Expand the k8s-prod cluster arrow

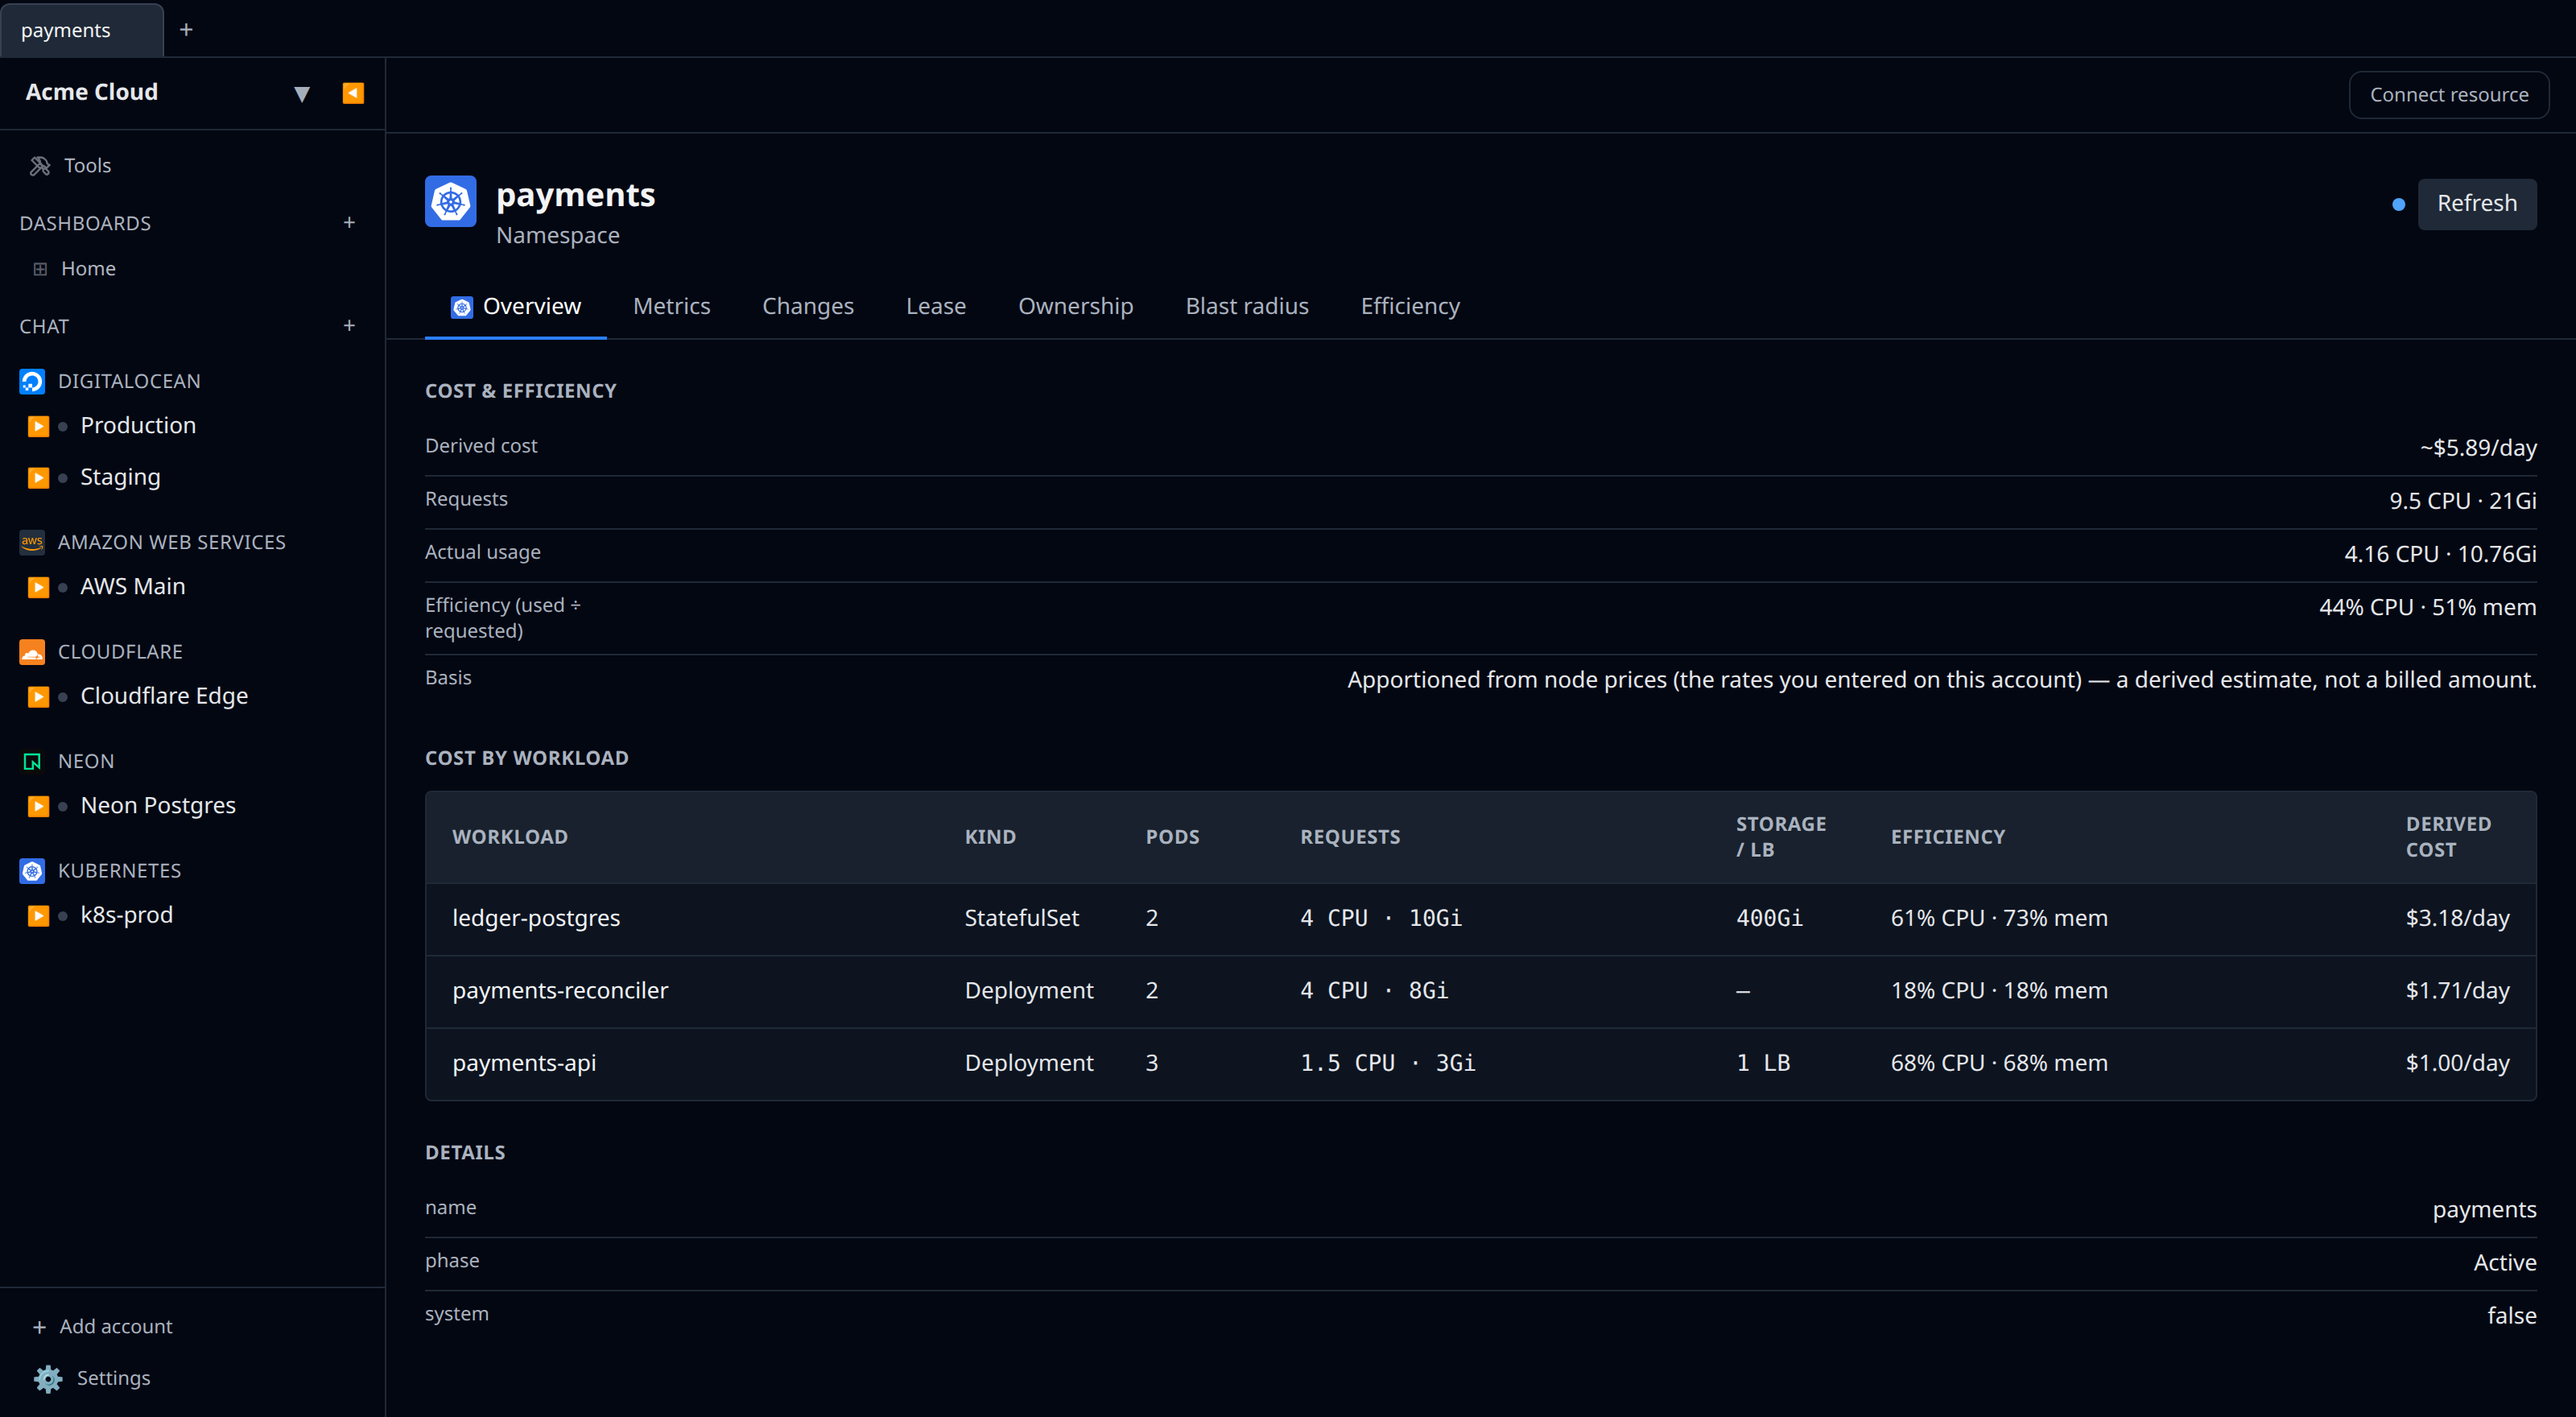pyautogui.click(x=38, y=916)
